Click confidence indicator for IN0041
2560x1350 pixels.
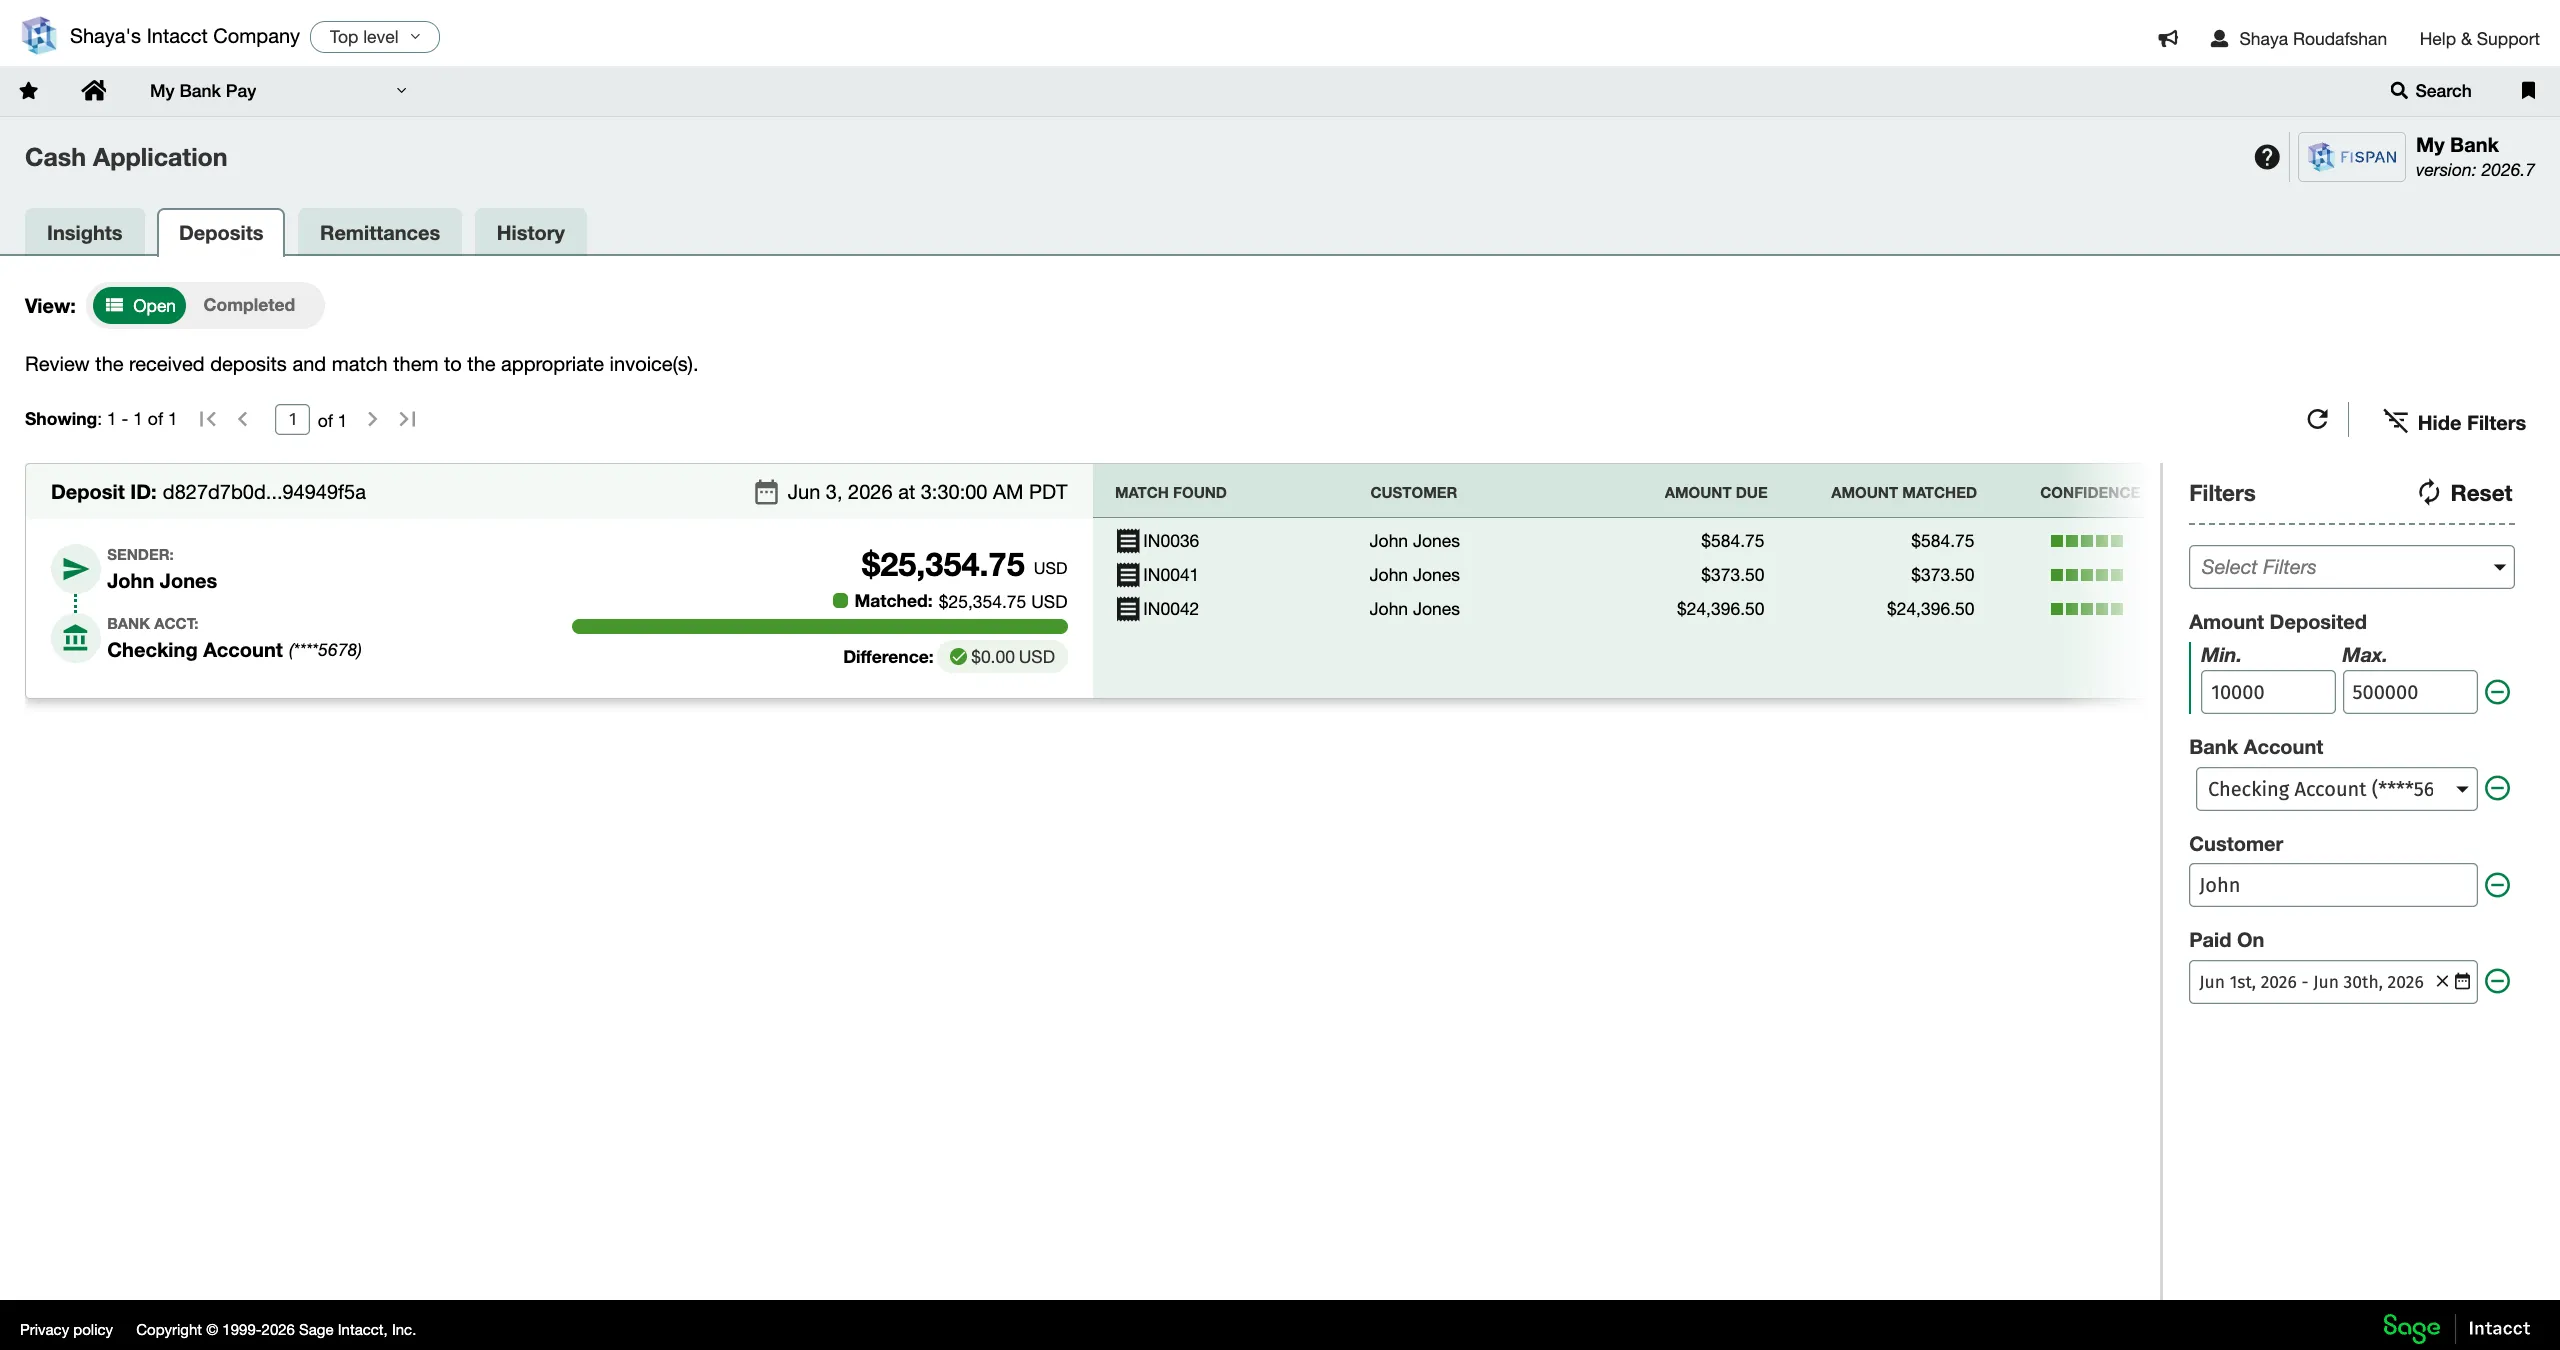pyautogui.click(x=2086, y=575)
